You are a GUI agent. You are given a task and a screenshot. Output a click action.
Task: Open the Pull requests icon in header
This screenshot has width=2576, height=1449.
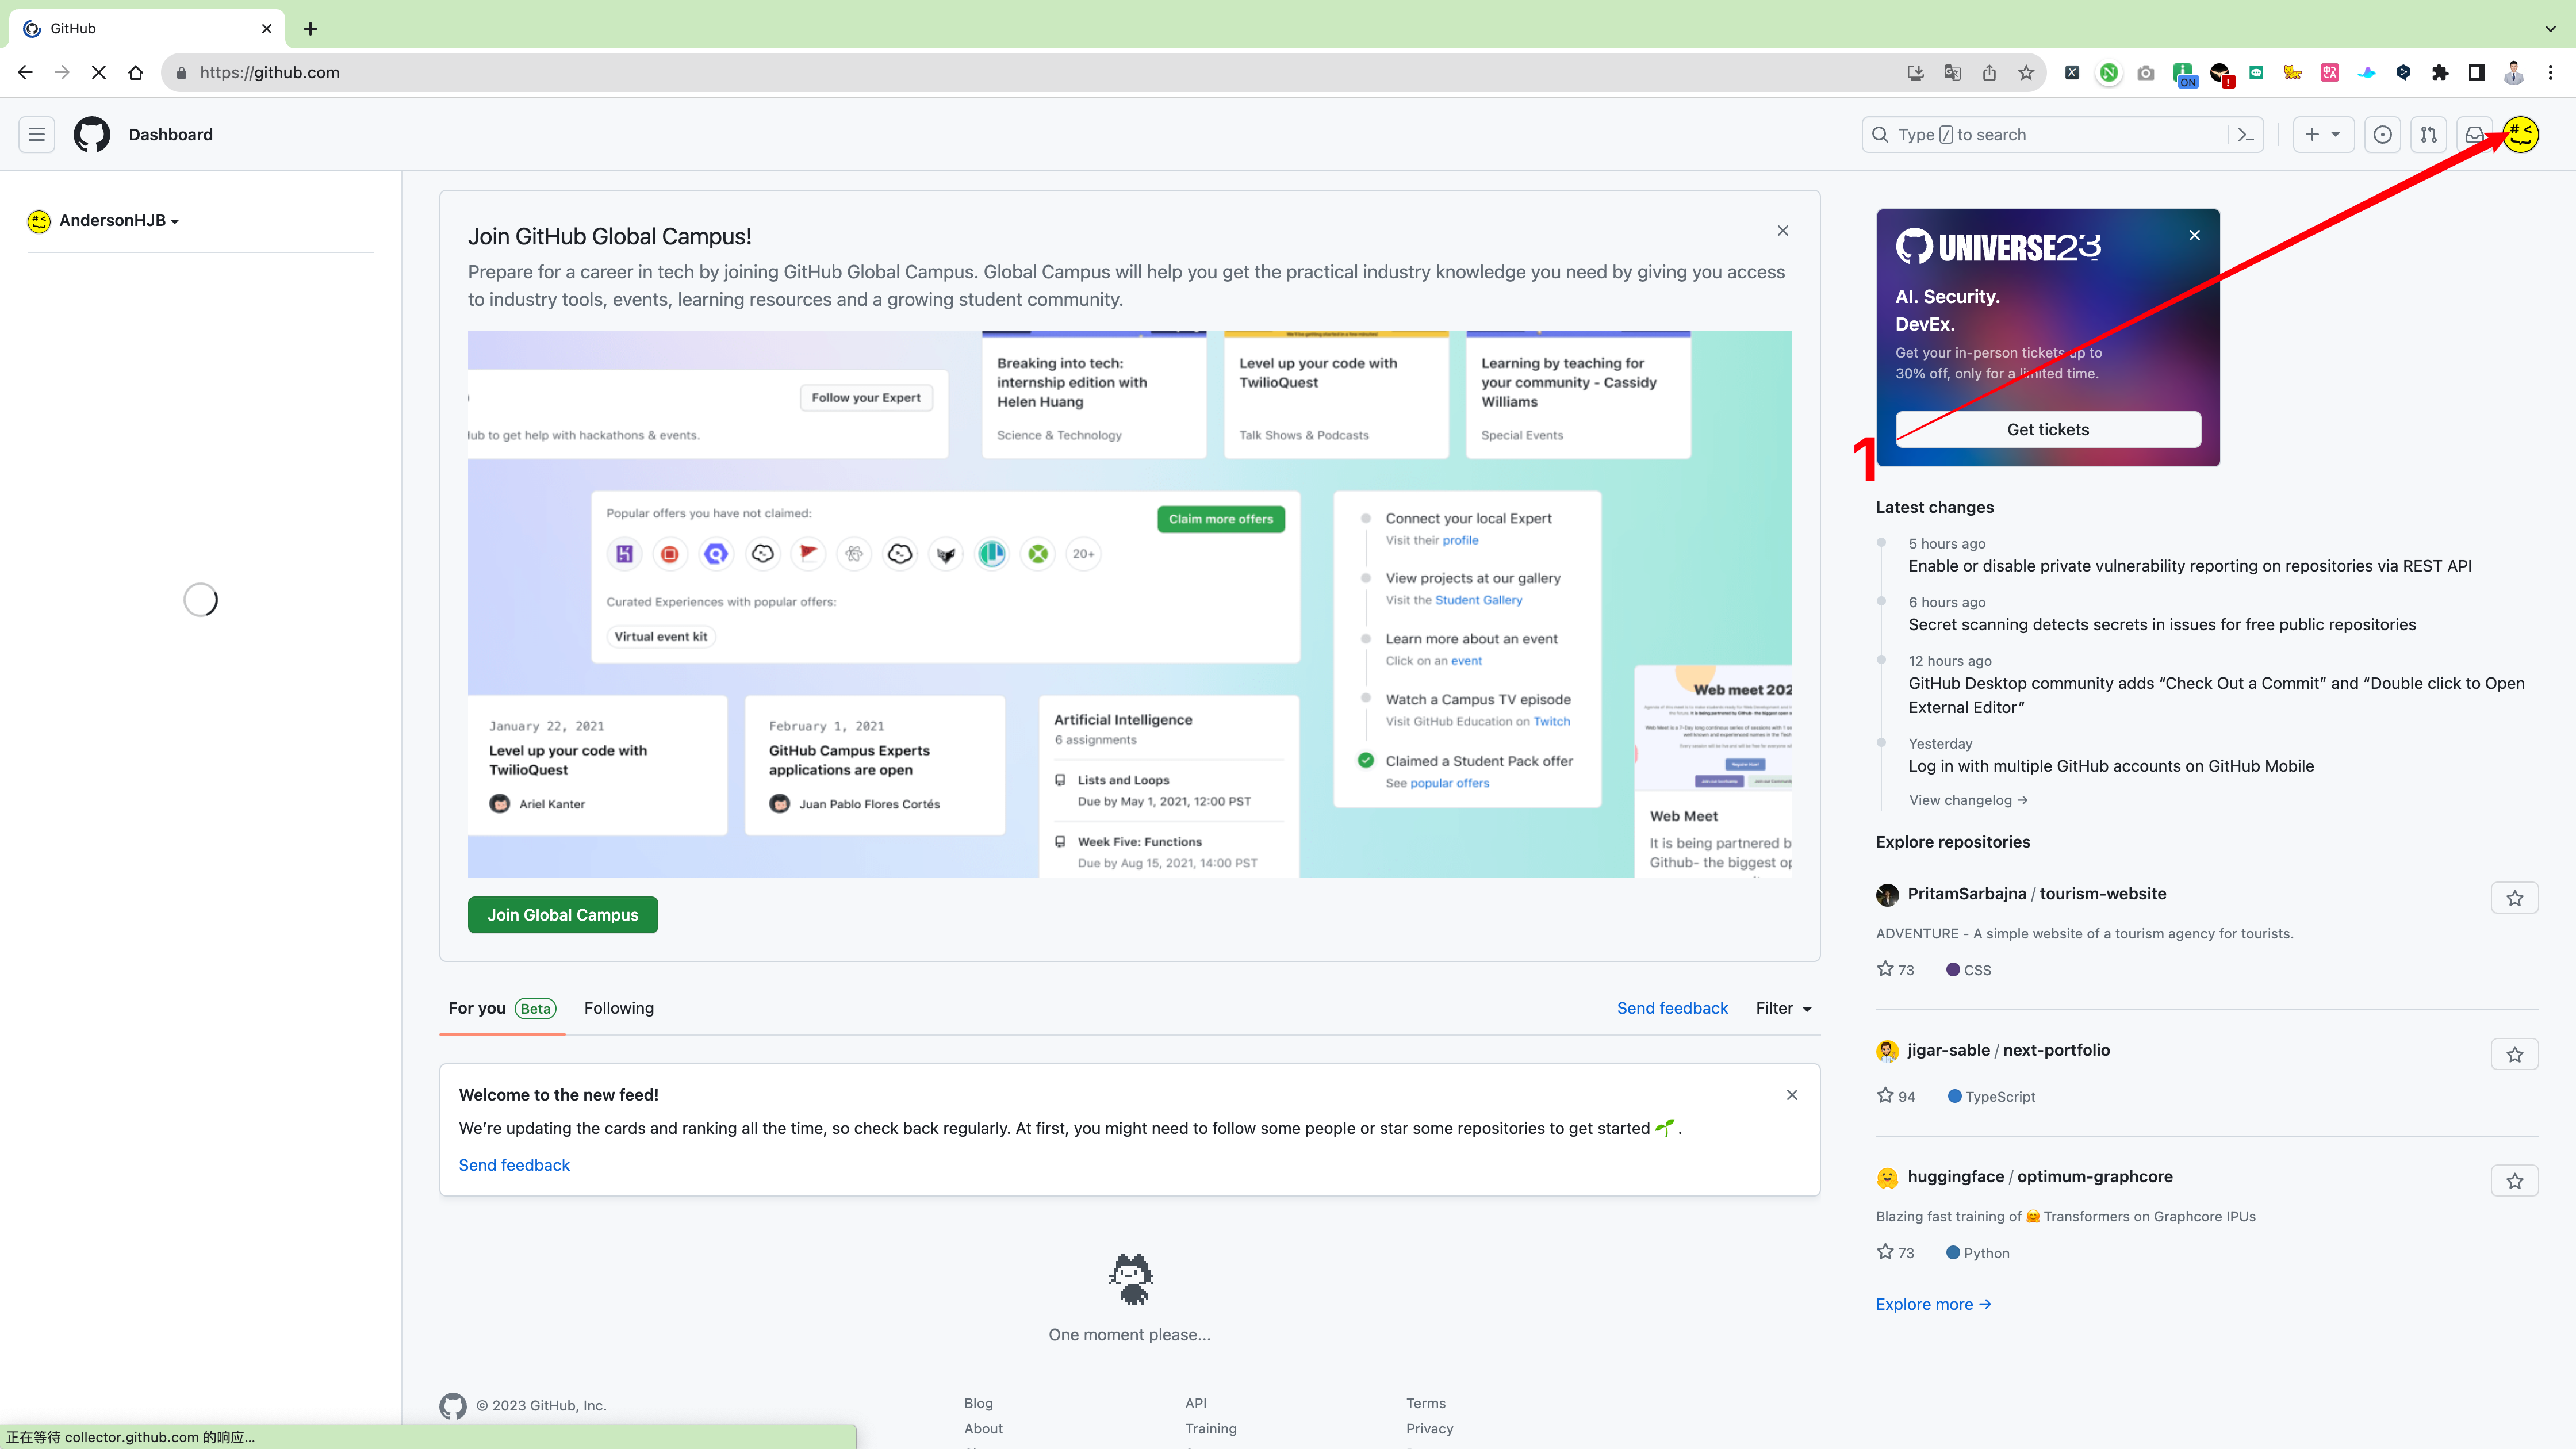point(2429,134)
